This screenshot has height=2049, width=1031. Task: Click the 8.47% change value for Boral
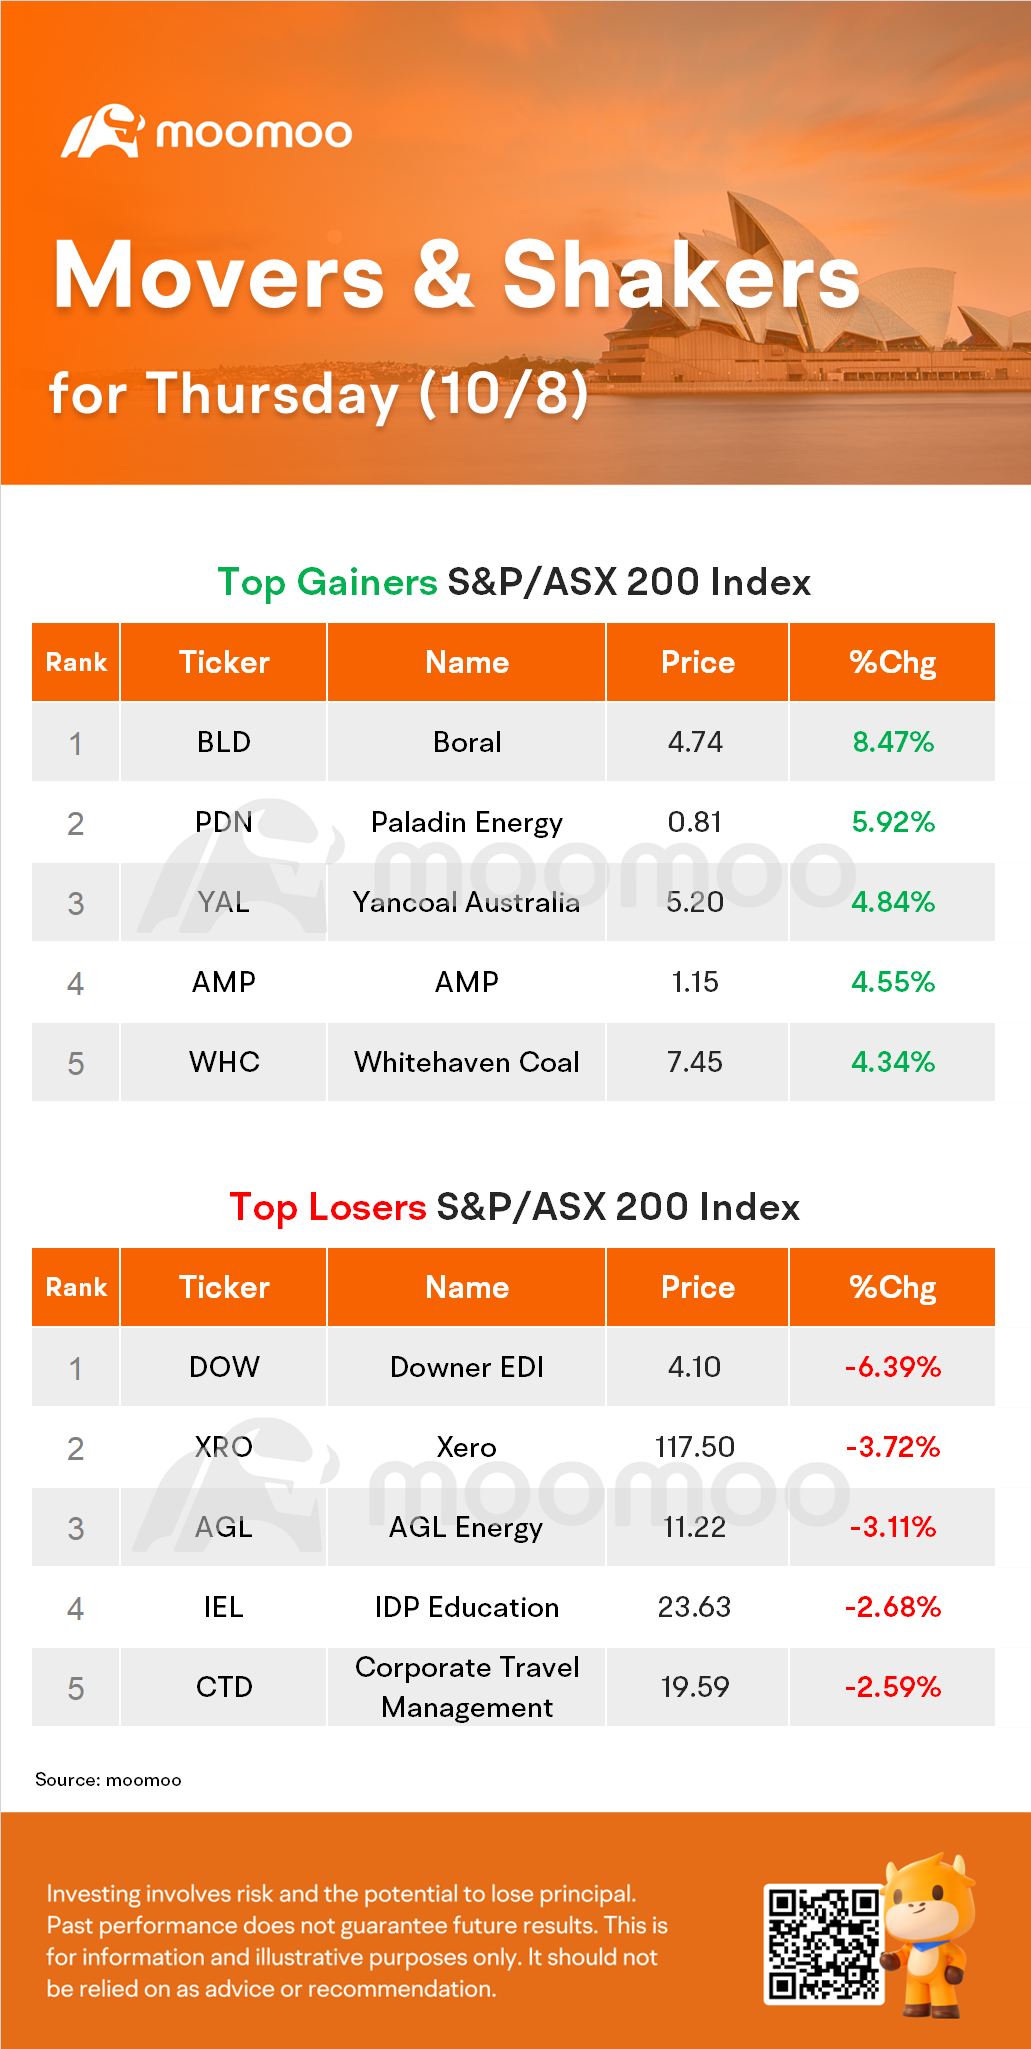tap(892, 742)
